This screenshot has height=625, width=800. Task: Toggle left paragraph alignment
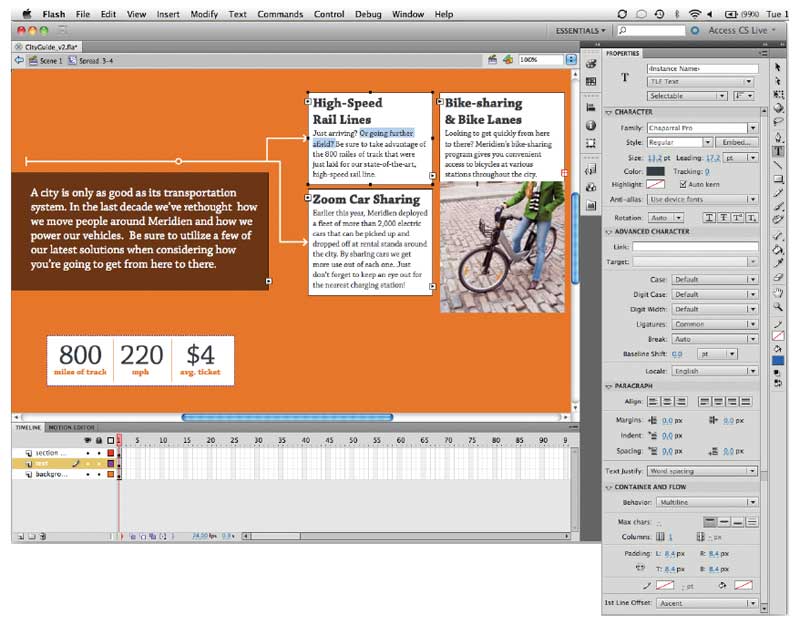click(x=654, y=402)
